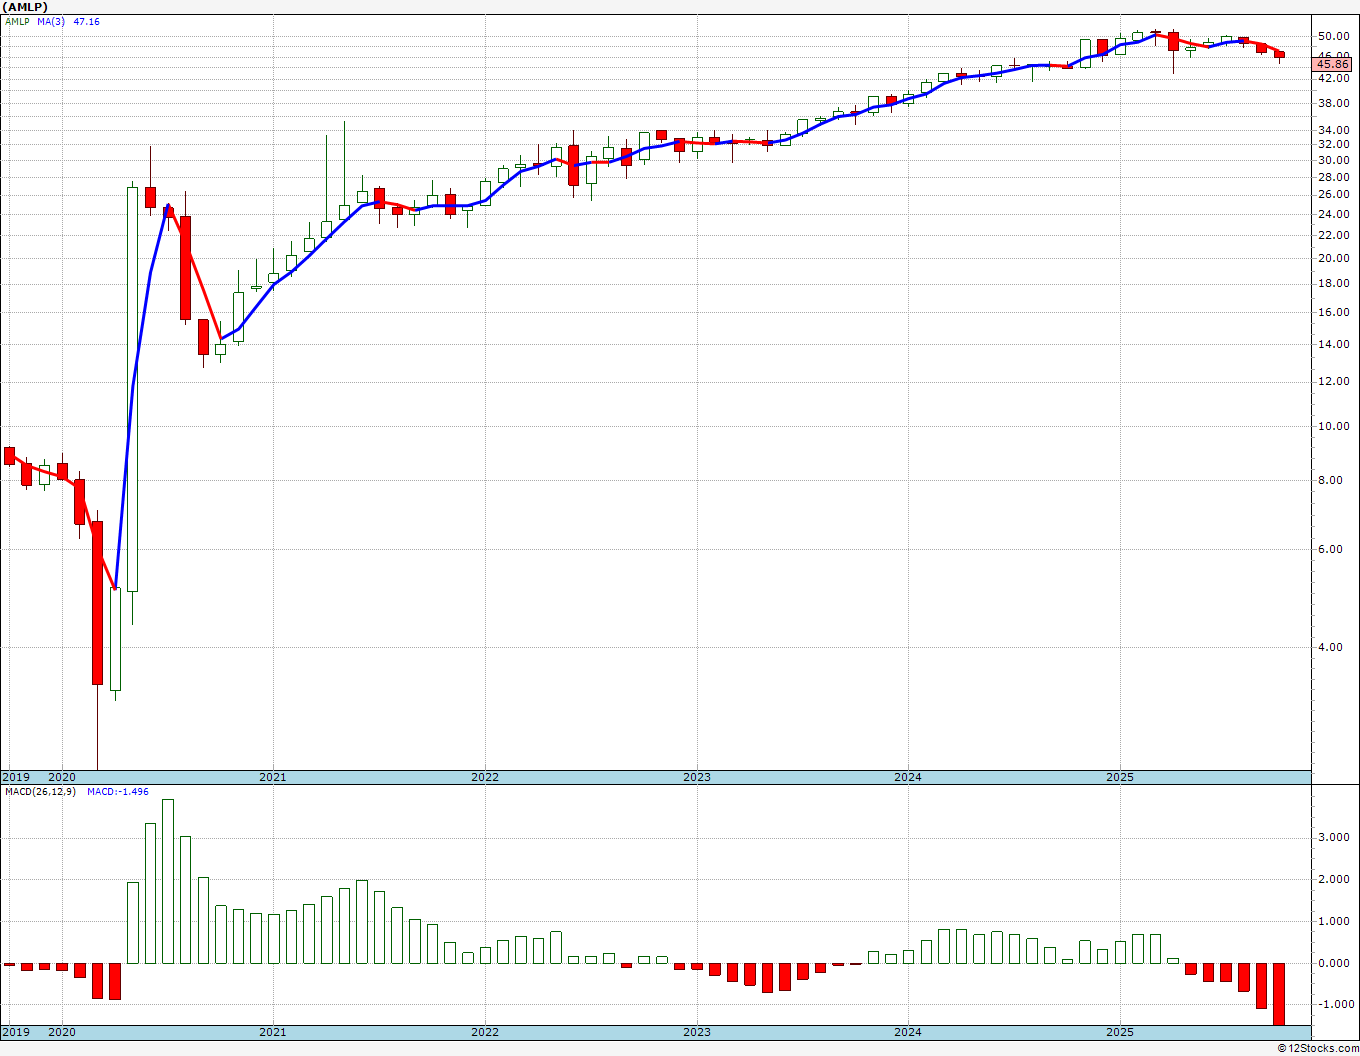Screen dimensions: 1360x1056
Task: Click 2025 on the MACD panel time axis
Action: 1120,1032
